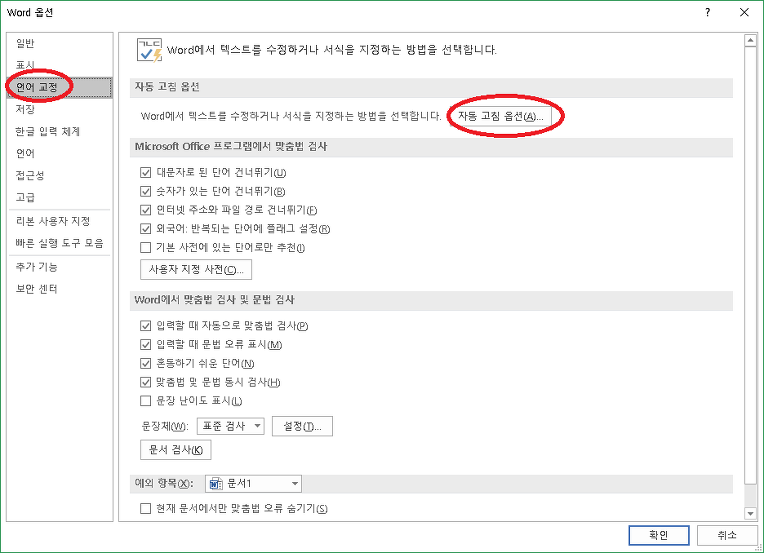The height and width of the screenshot is (553, 764).
Task: Toggle 대문자로 된 단어 건너뛰기 checkbox
Action: (145, 172)
